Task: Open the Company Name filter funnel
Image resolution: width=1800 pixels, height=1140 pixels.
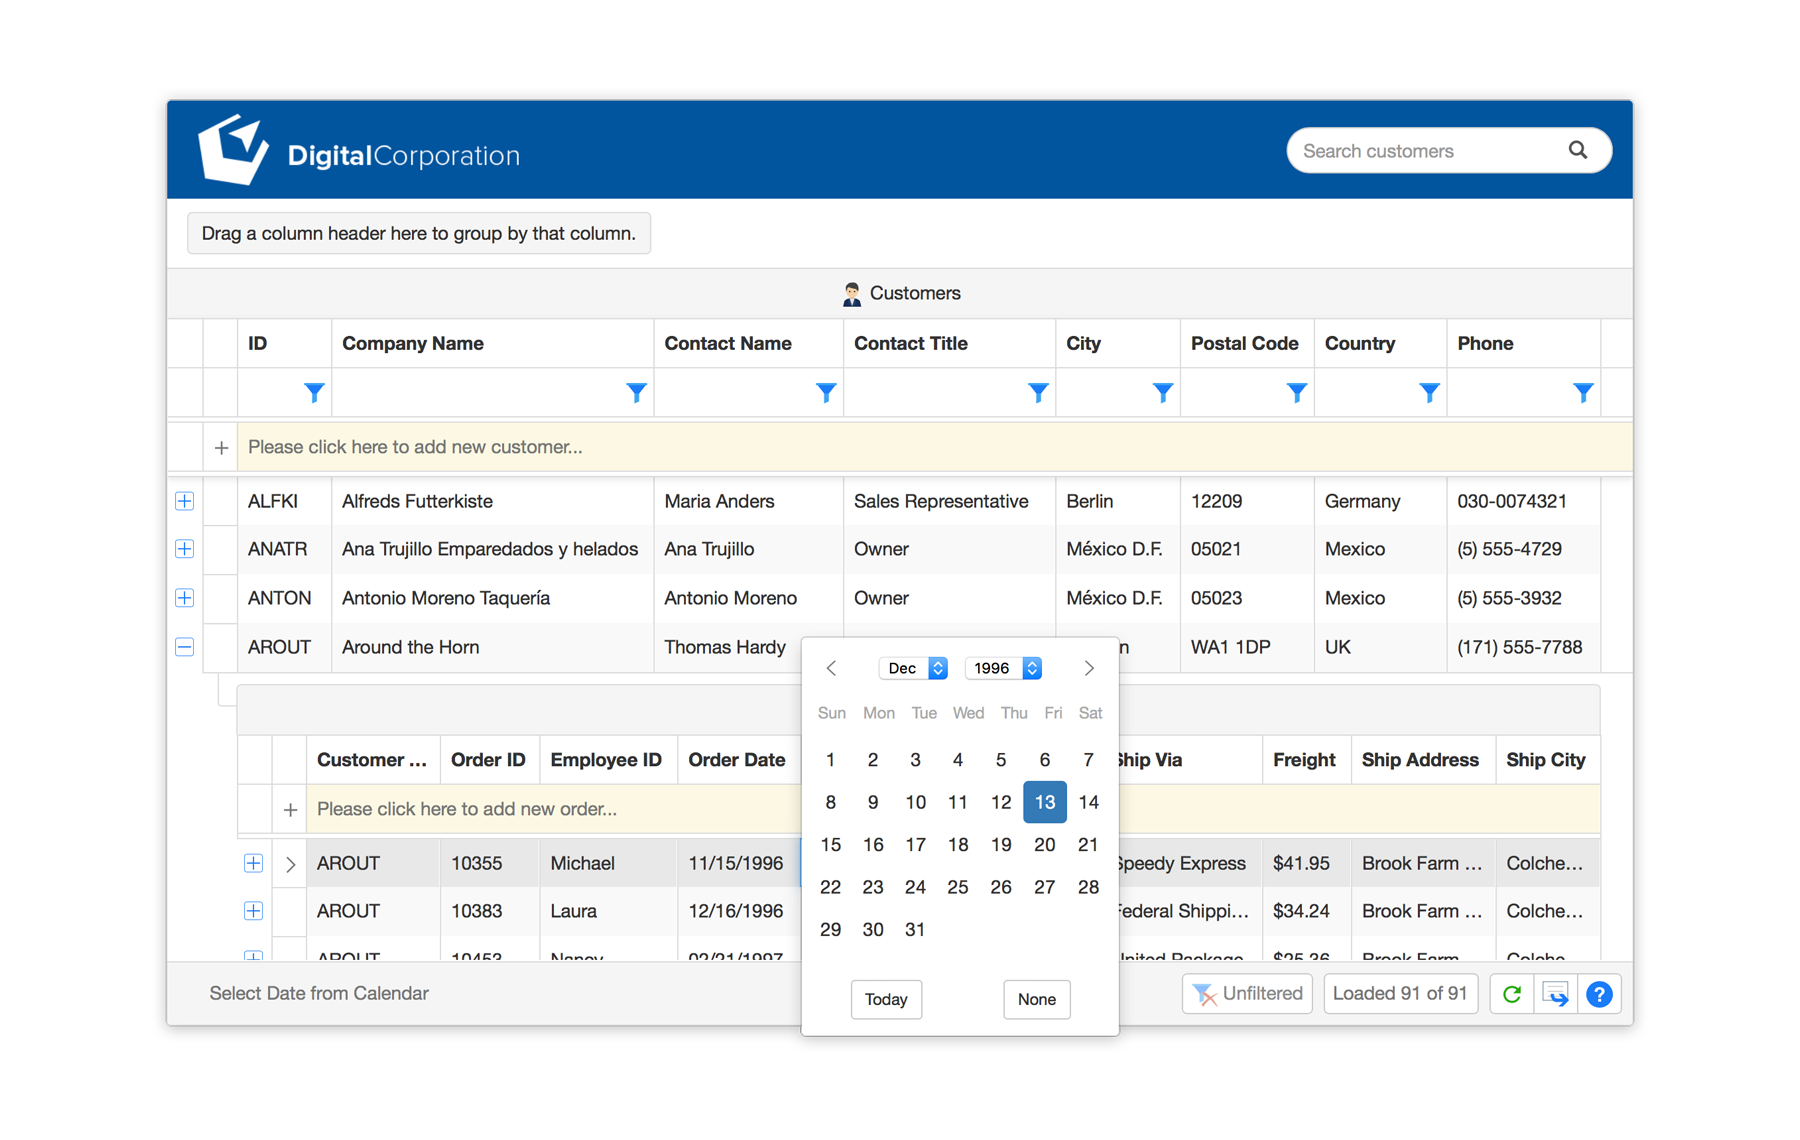Action: pyautogui.click(x=636, y=393)
